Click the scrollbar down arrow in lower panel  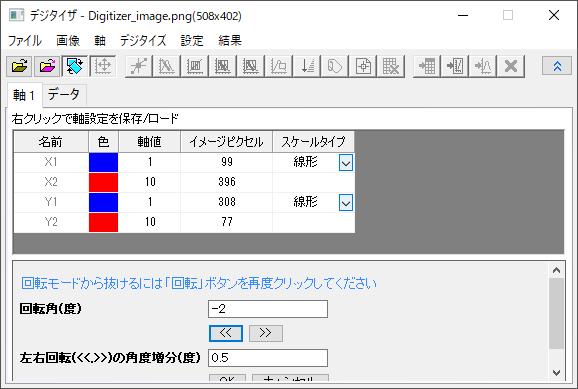tap(556, 373)
